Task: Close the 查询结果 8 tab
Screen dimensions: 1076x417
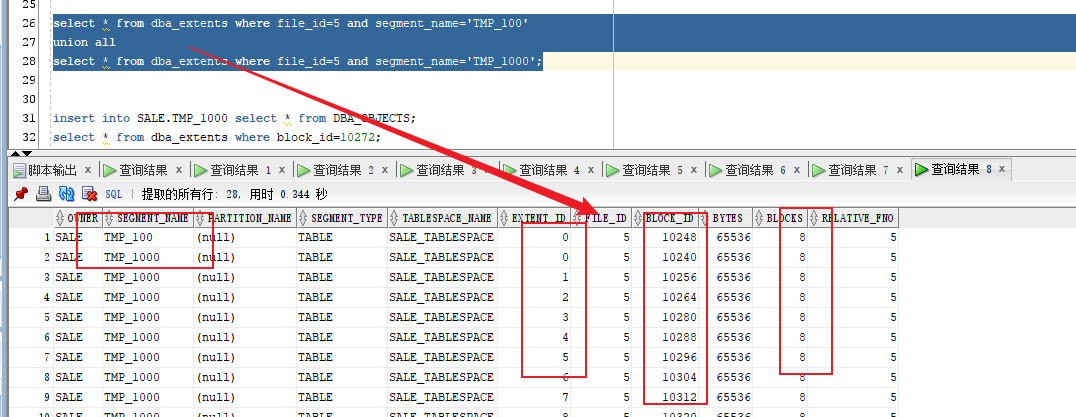Action: [1002, 169]
